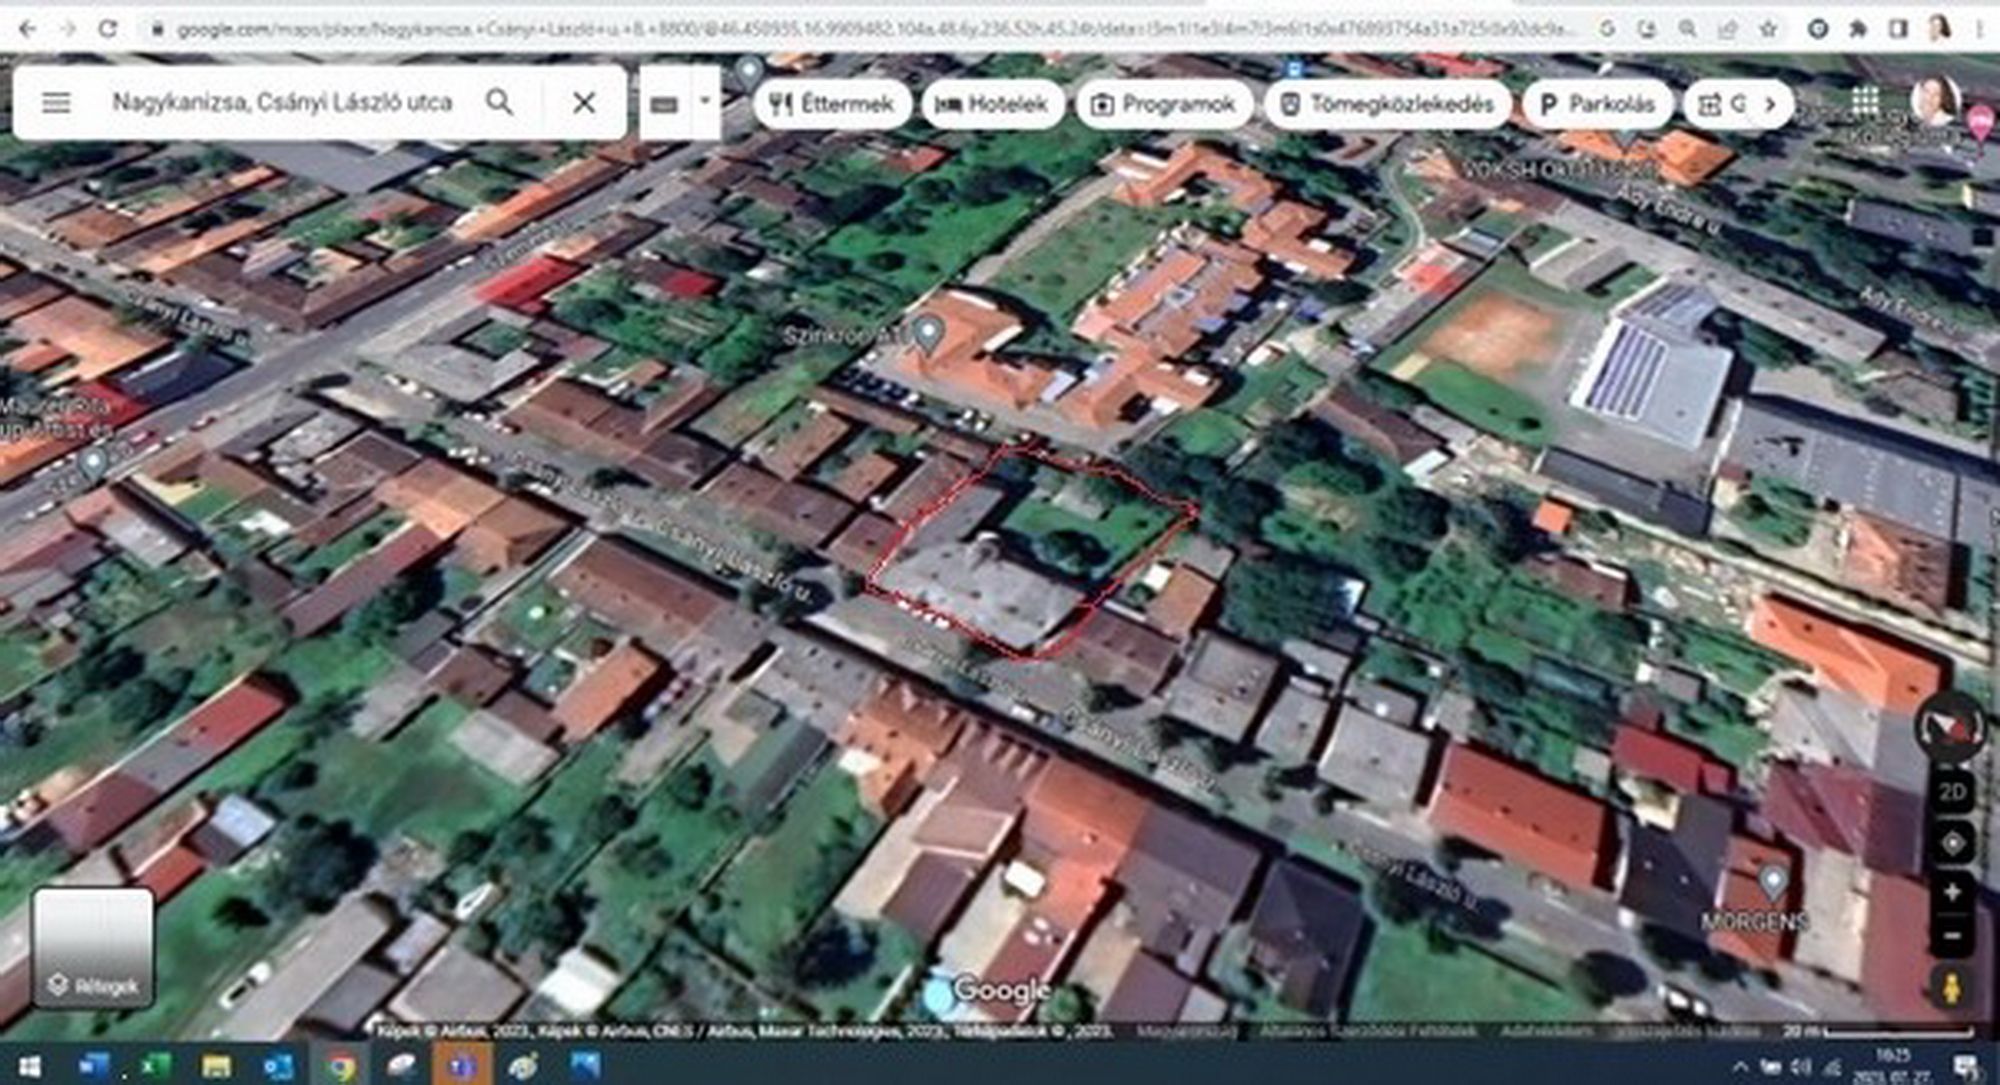
Task: Click the panel toggle next to search box
Action: click(665, 102)
